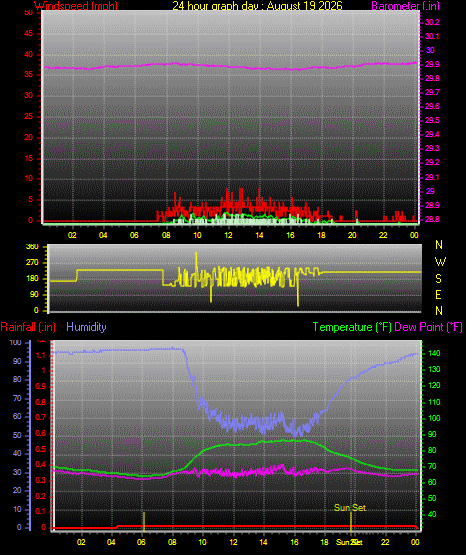This screenshot has width=466, height=555.
Task: Click the 08 hour label under bottom graph
Action: tap(172, 542)
